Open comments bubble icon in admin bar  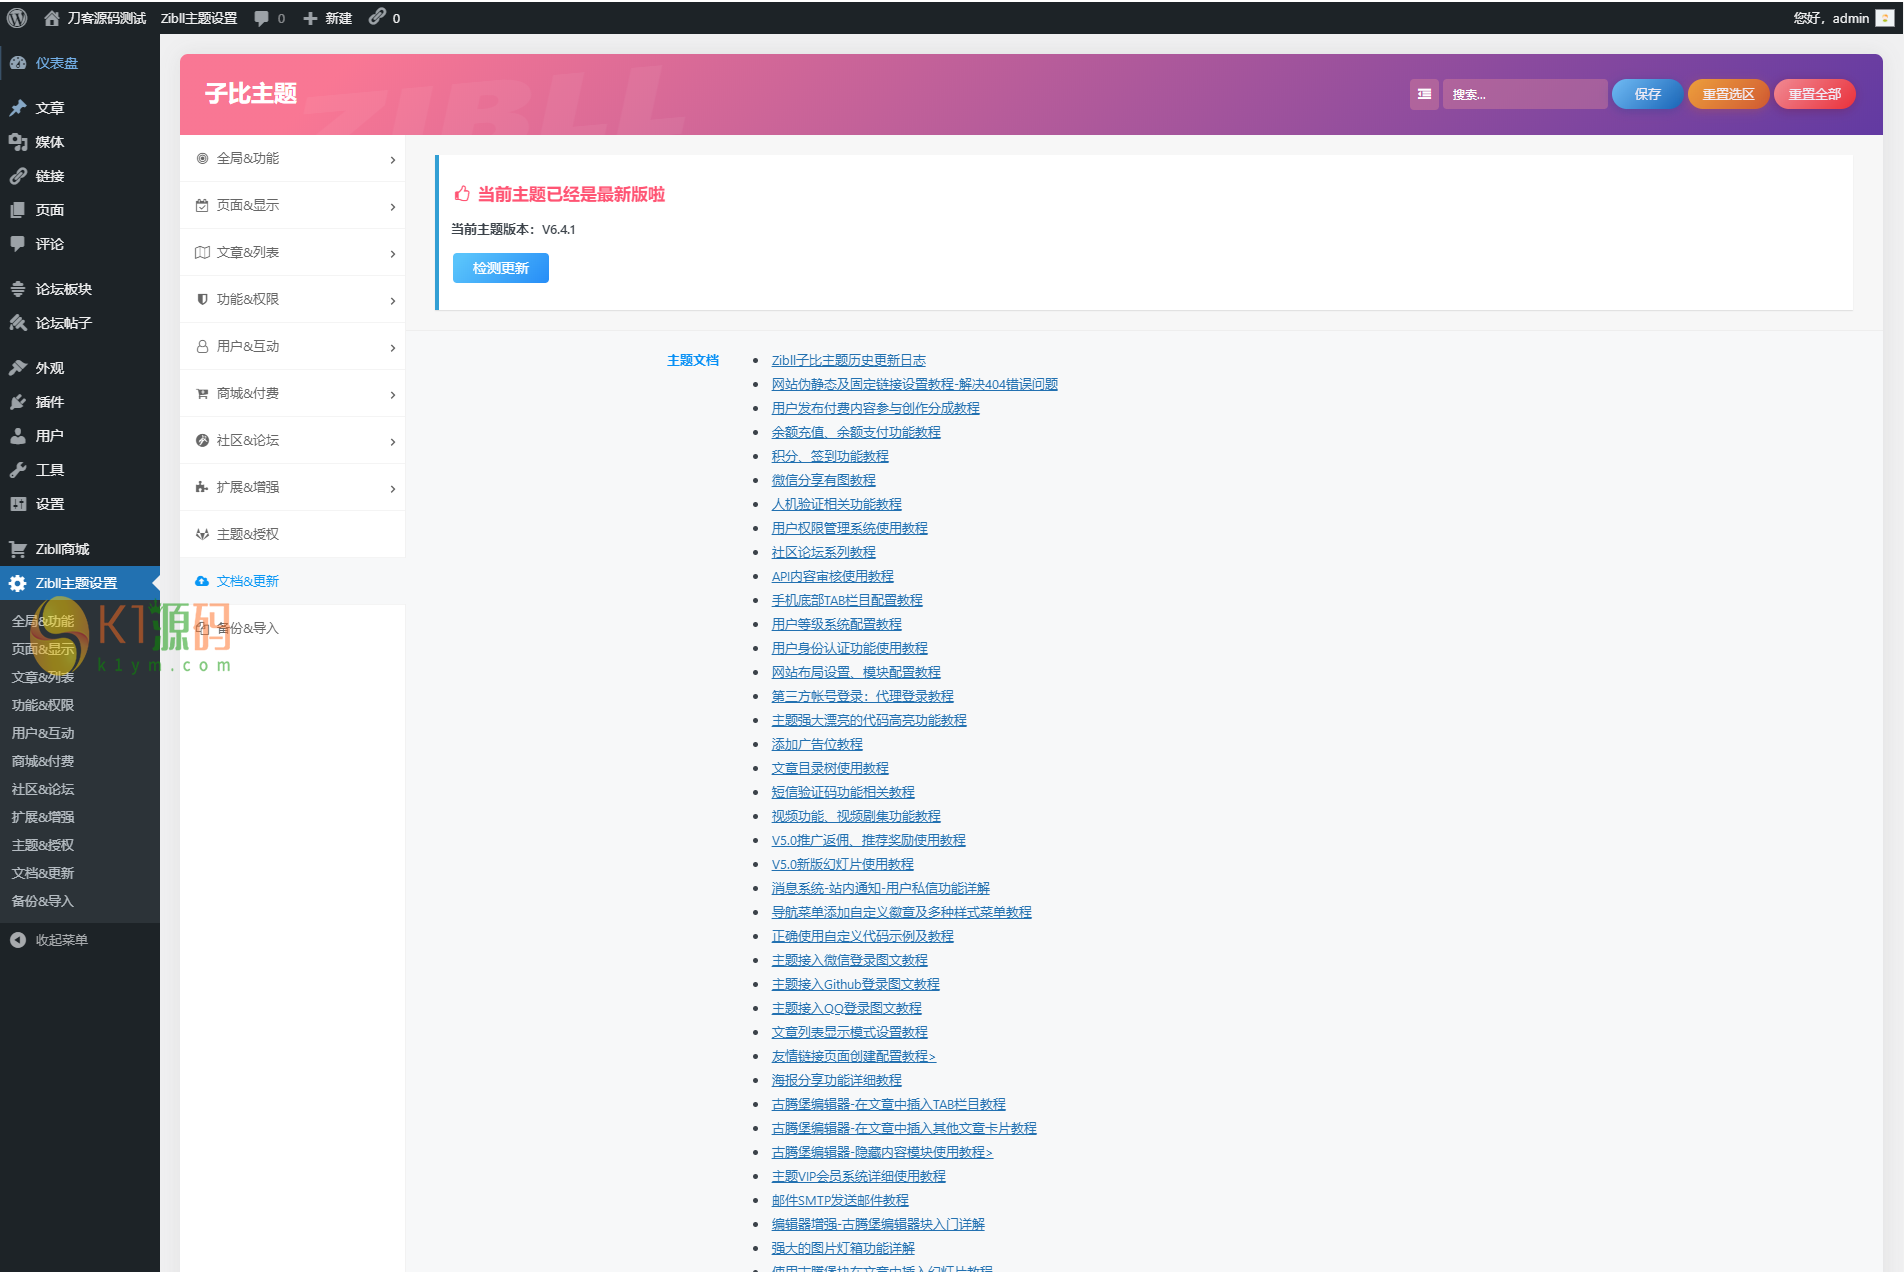[x=261, y=18]
